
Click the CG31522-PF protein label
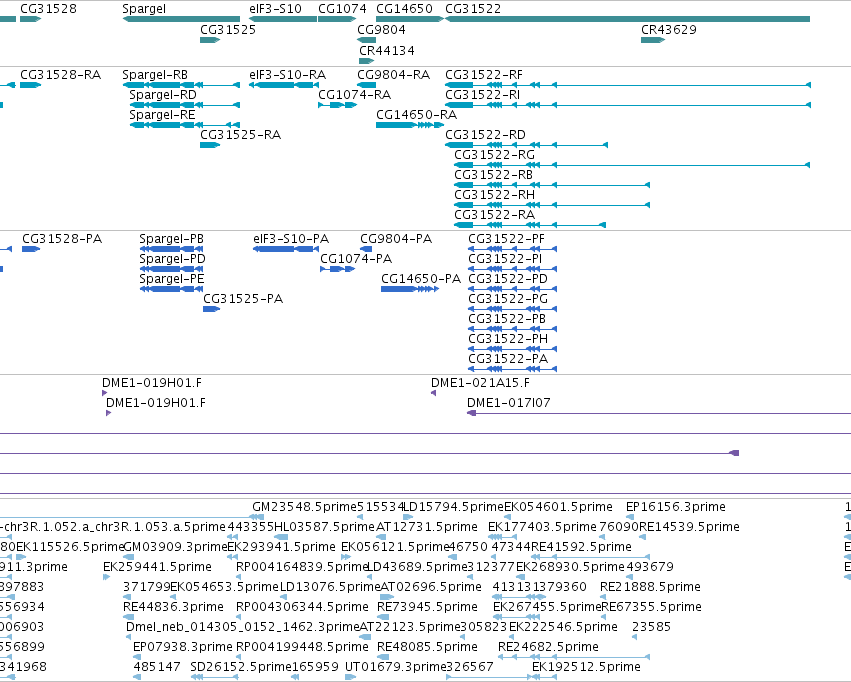tap(506, 239)
